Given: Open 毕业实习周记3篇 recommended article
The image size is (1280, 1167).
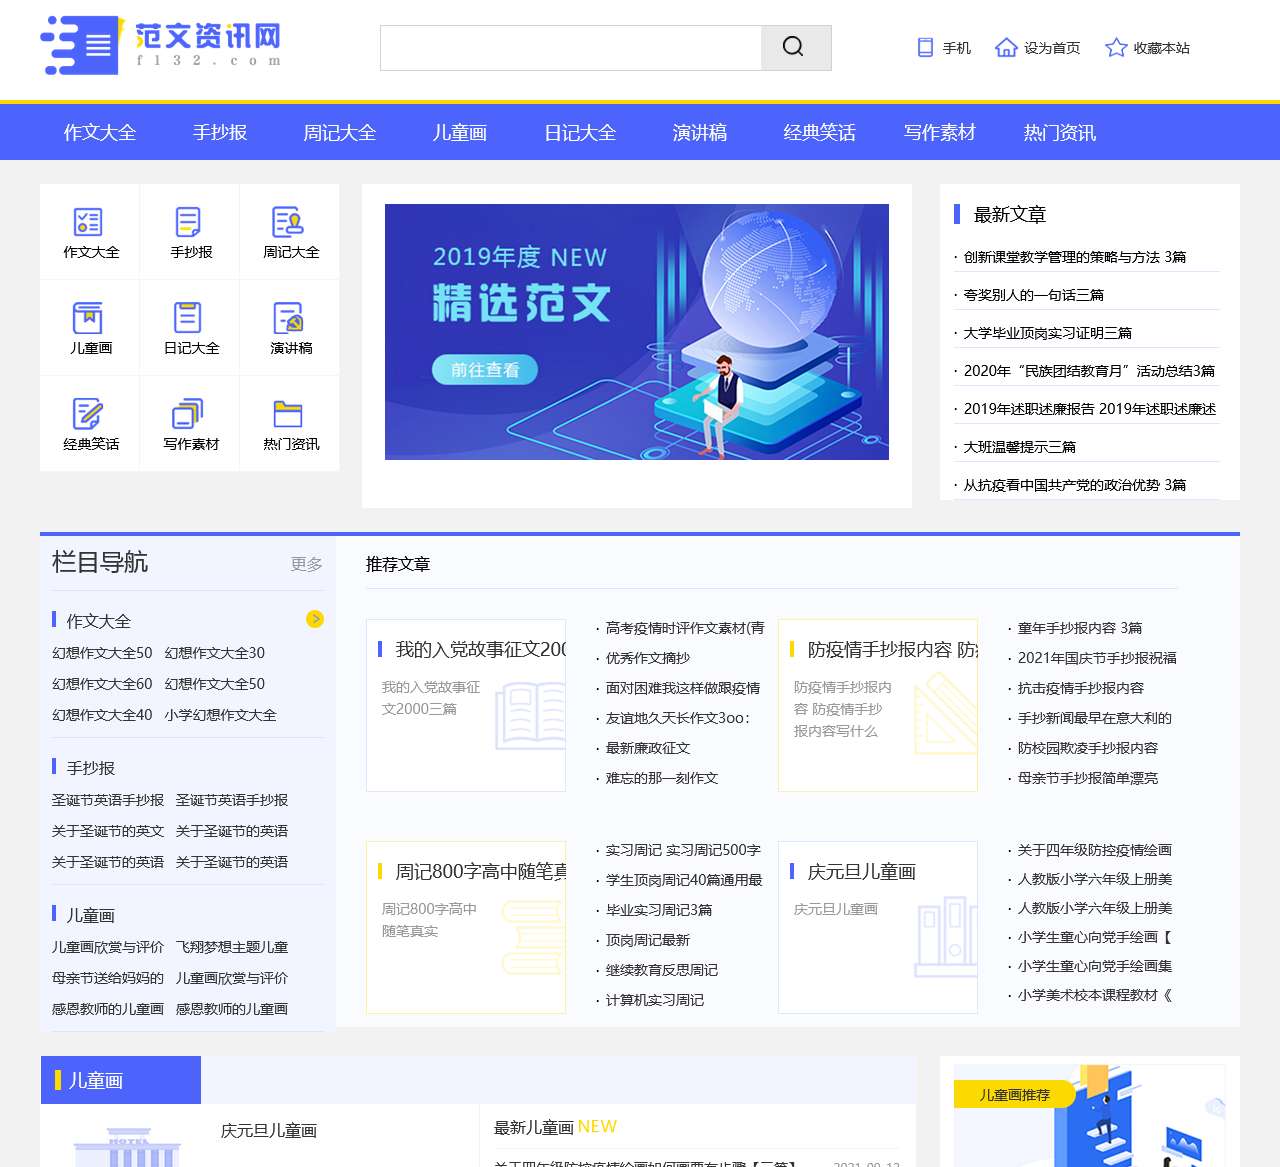Looking at the screenshot, I should pyautogui.click(x=659, y=910).
